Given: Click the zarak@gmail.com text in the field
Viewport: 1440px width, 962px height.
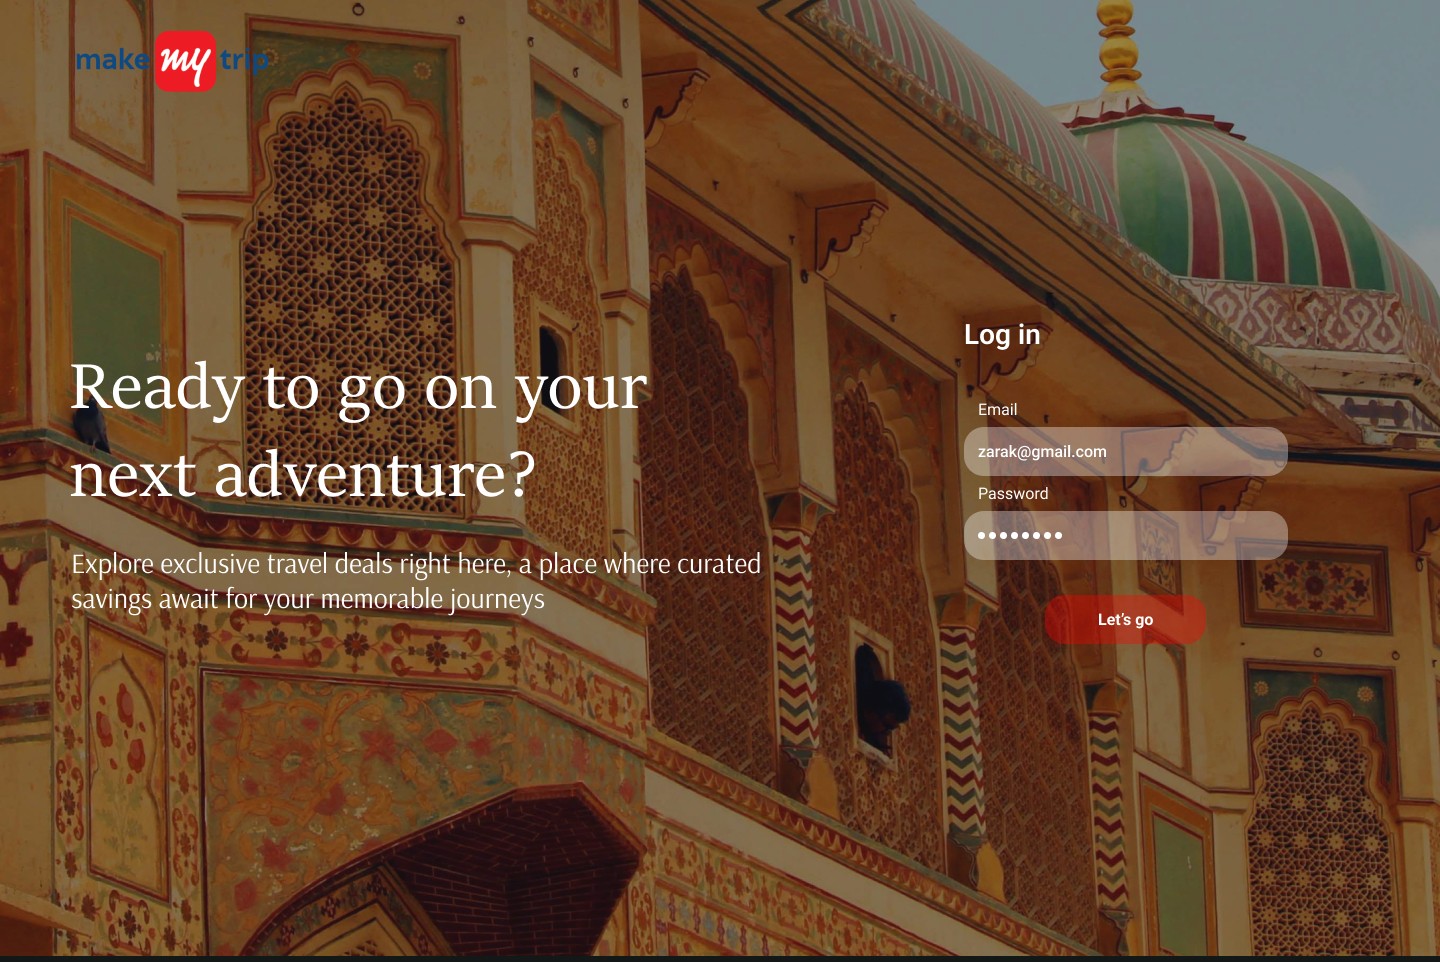Looking at the screenshot, I should (x=1042, y=451).
